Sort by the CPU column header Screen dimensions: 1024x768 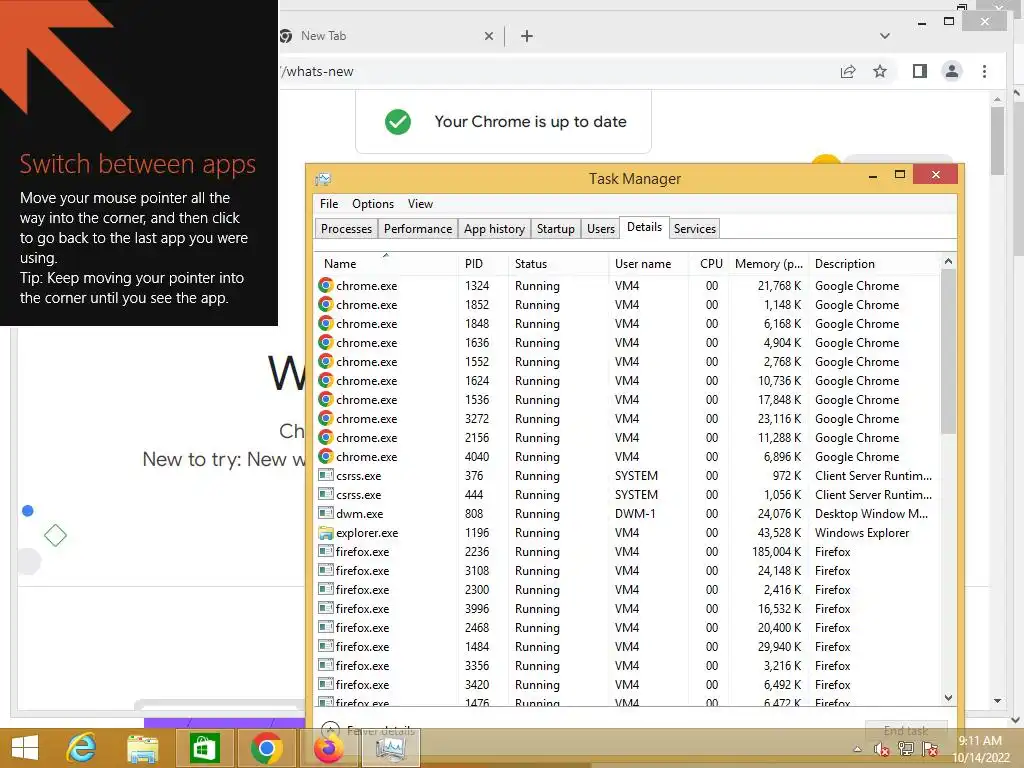pyautogui.click(x=709, y=264)
